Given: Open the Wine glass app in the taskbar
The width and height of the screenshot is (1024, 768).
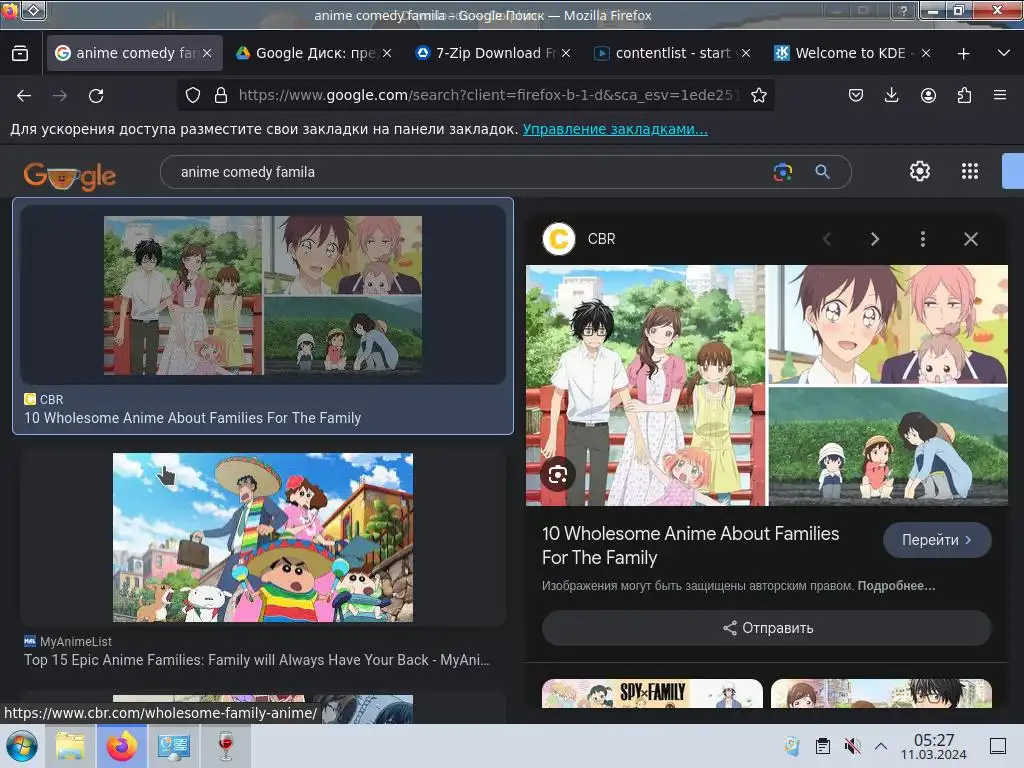Looking at the screenshot, I should point(226,746).
